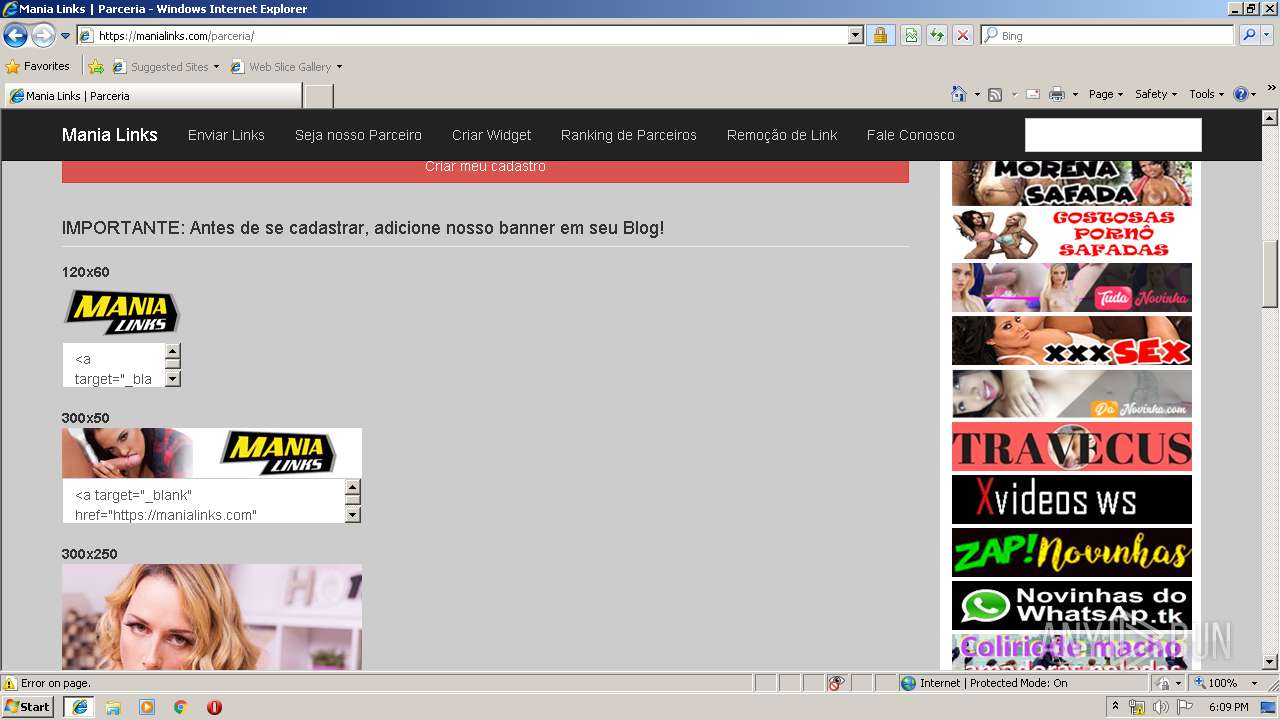
Task: Click the Criar meu cadastro button
Action: tap(485, 167)
